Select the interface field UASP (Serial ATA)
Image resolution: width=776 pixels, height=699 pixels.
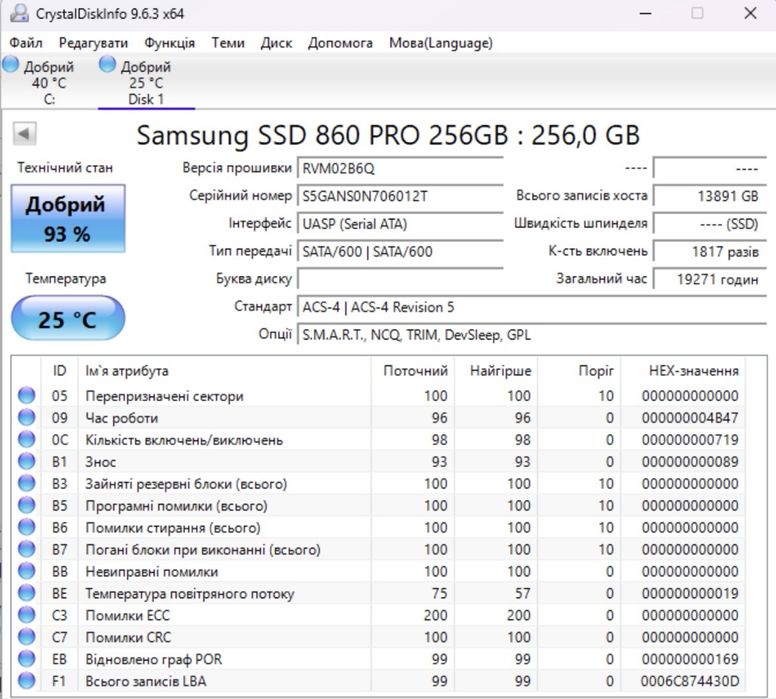tap(400, 224)
